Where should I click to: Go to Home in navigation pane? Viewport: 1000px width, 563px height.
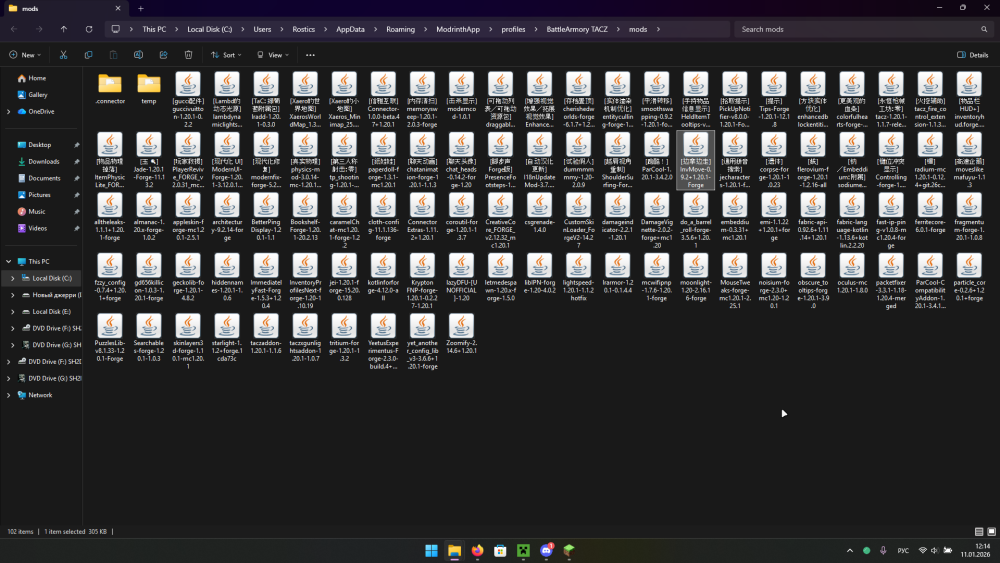pos(37,78)
